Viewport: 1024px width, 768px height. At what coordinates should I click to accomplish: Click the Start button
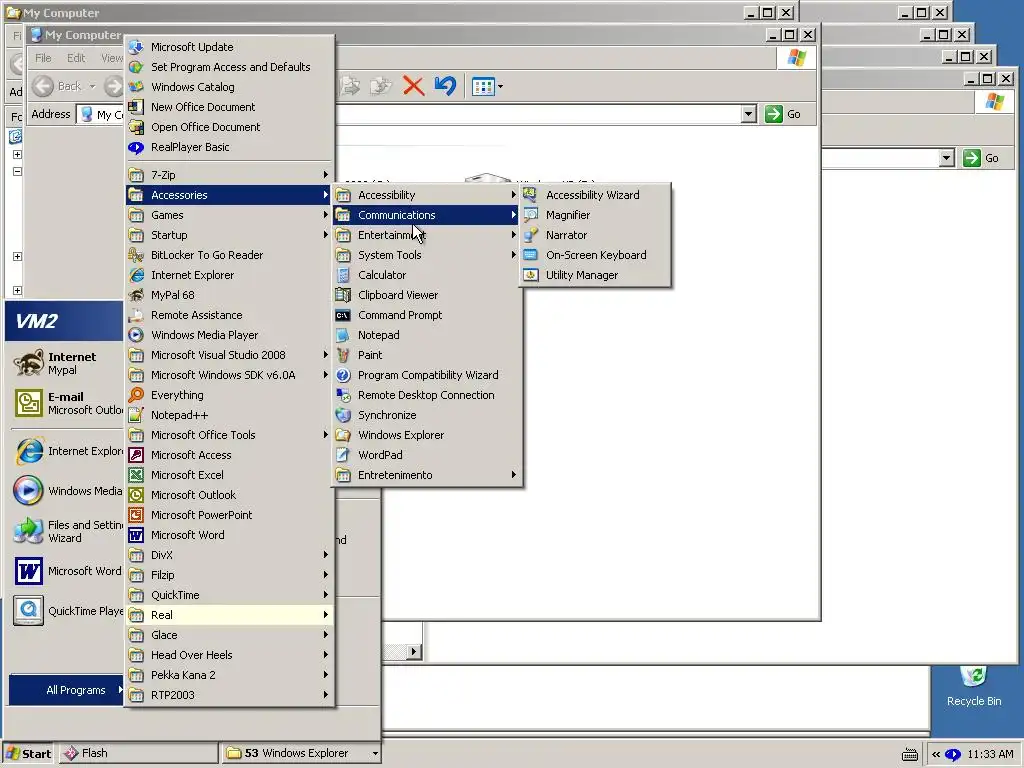coord(29,753)
